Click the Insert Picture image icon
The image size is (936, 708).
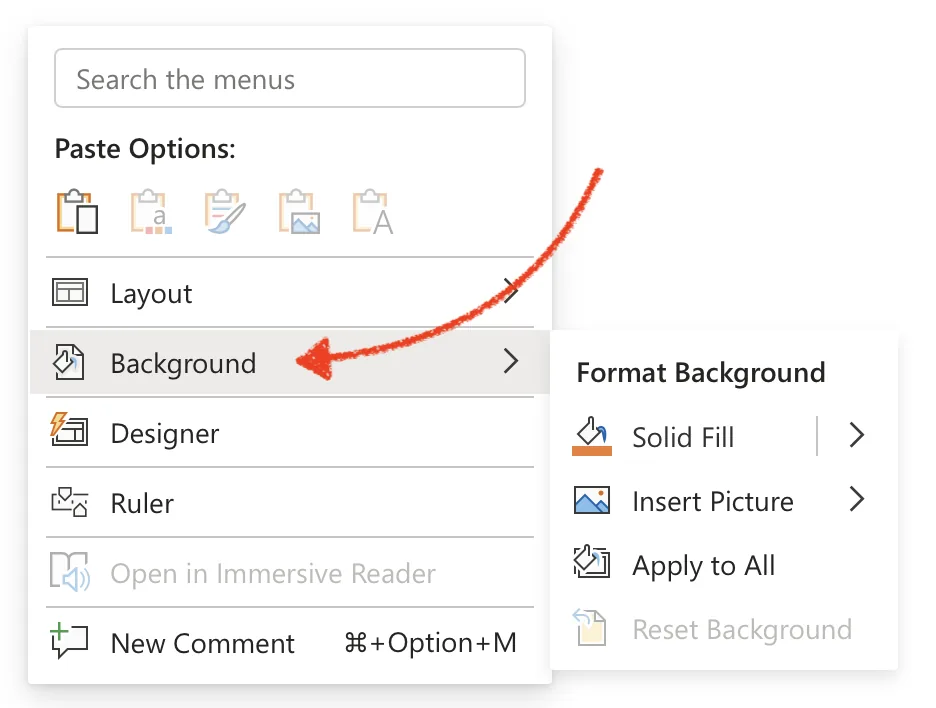point(592,500)
